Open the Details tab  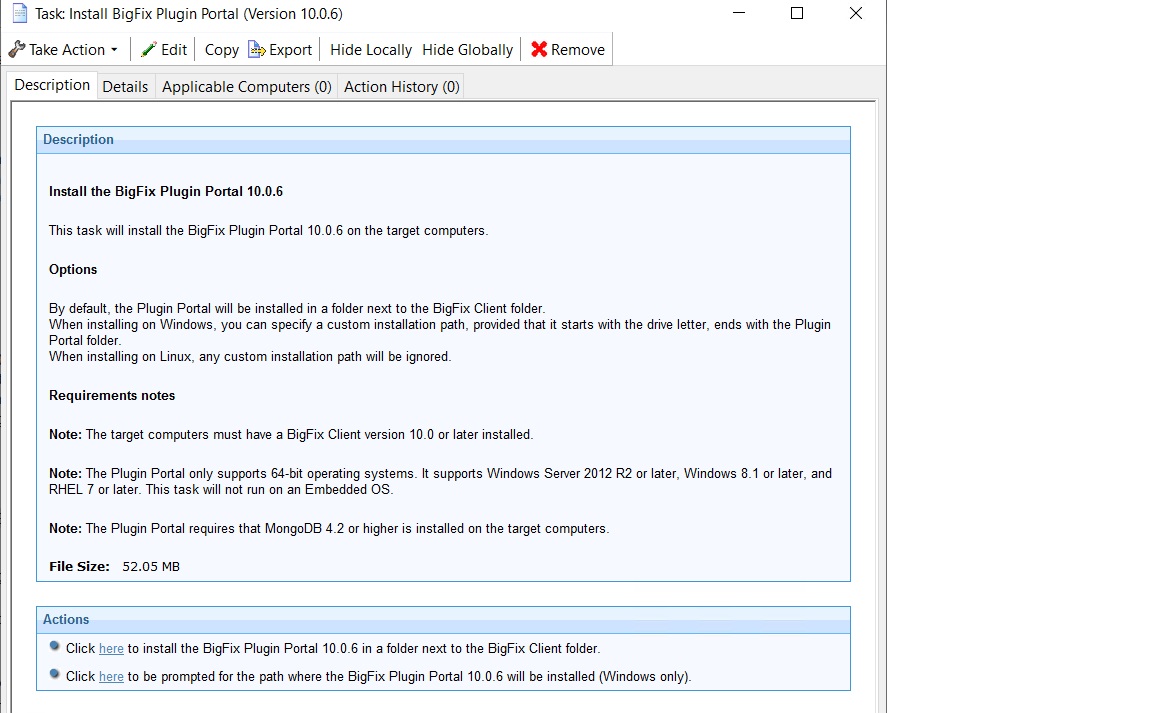[125, 87]
